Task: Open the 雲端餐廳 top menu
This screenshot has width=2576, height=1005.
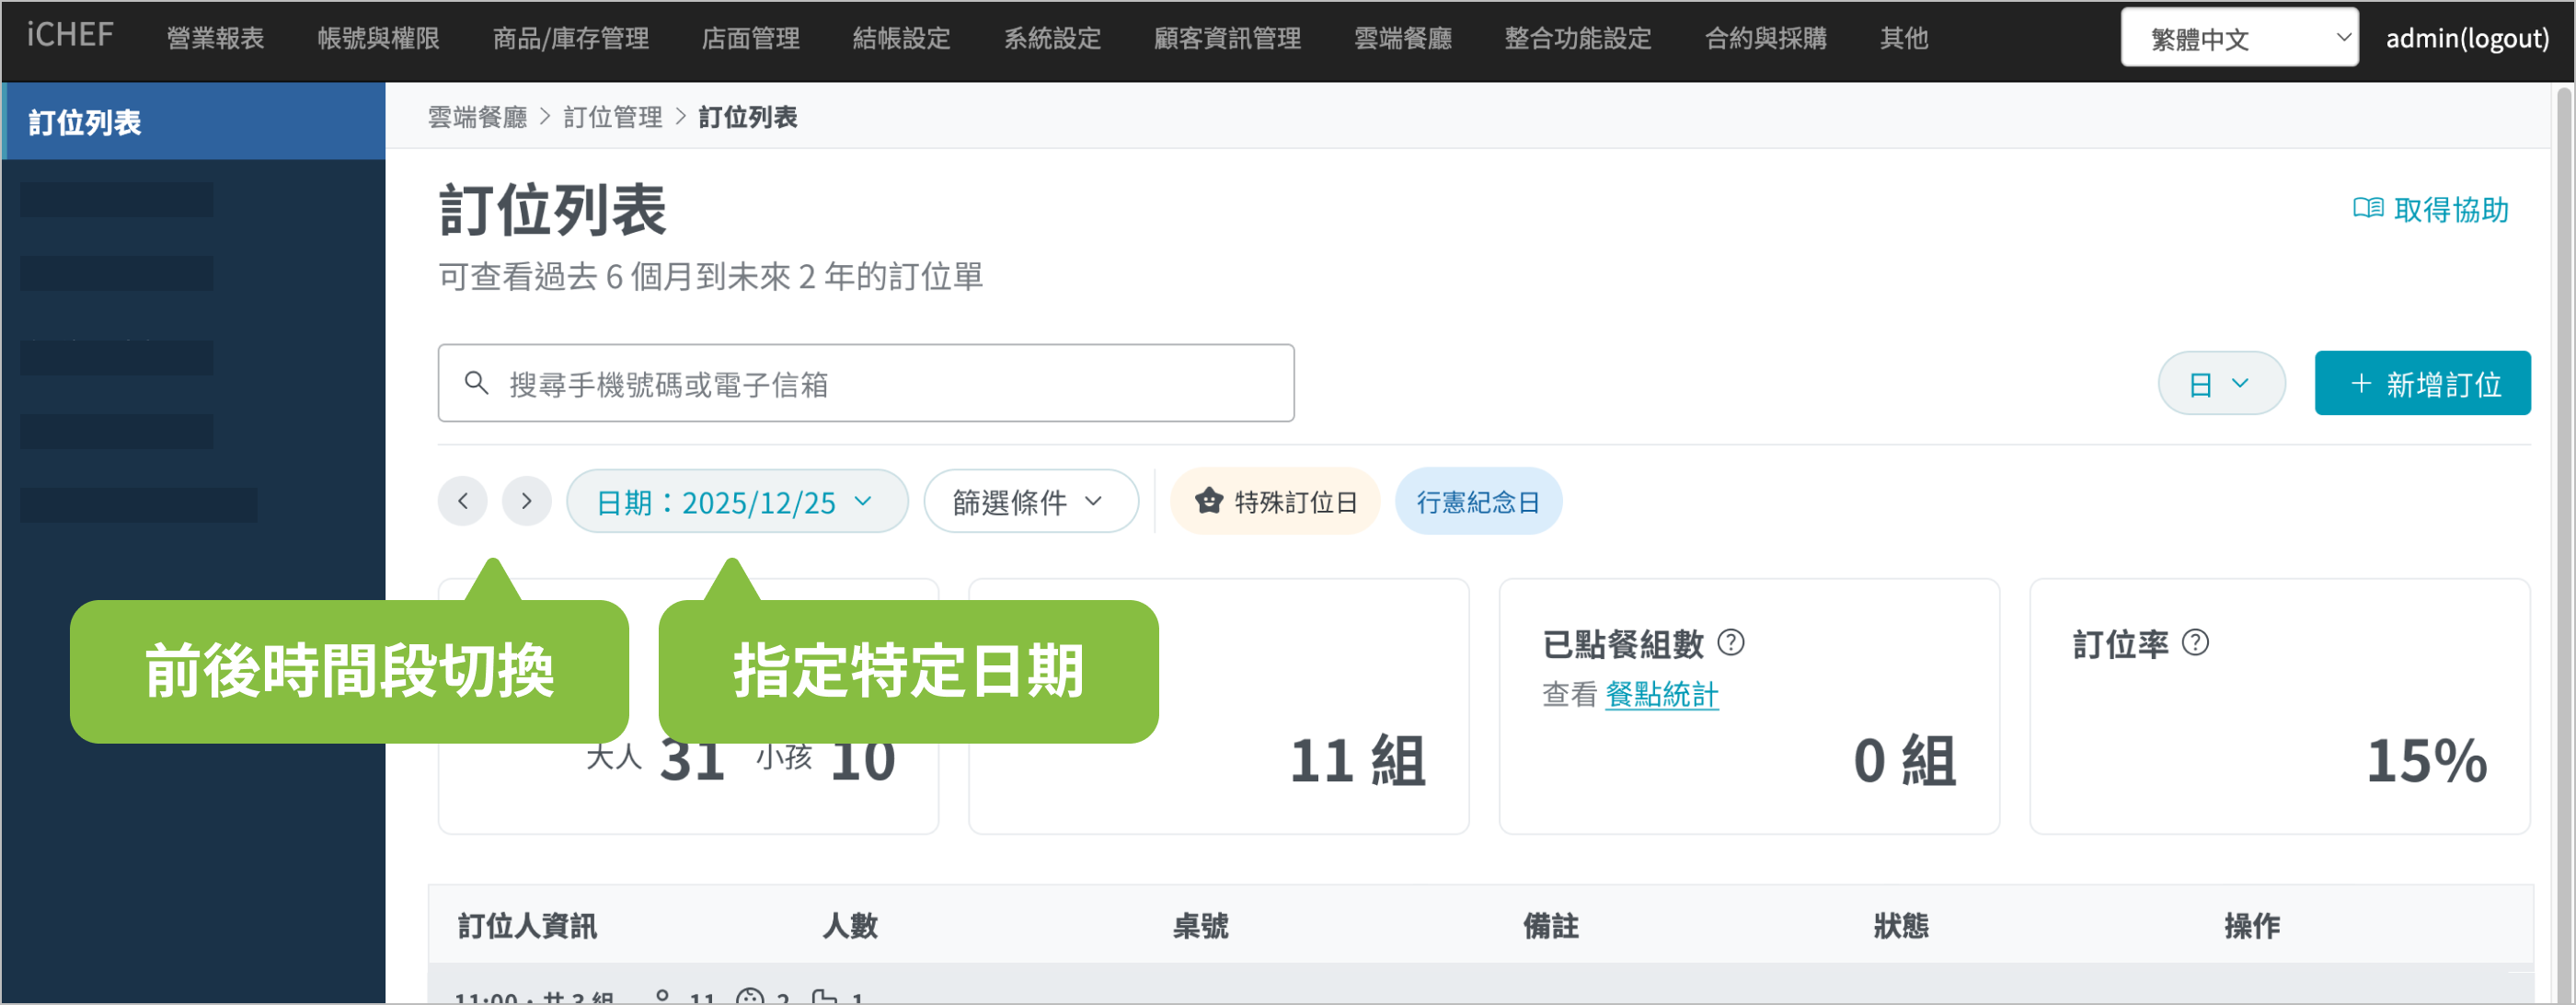Action: (x=1402, y=38)
